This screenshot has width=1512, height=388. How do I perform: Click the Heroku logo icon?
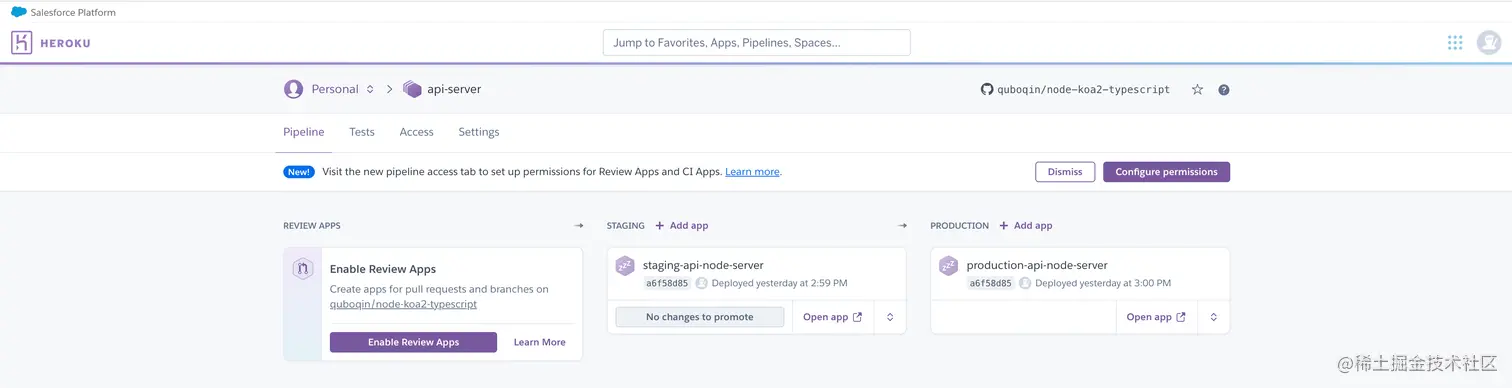click(x=22, y=43)
